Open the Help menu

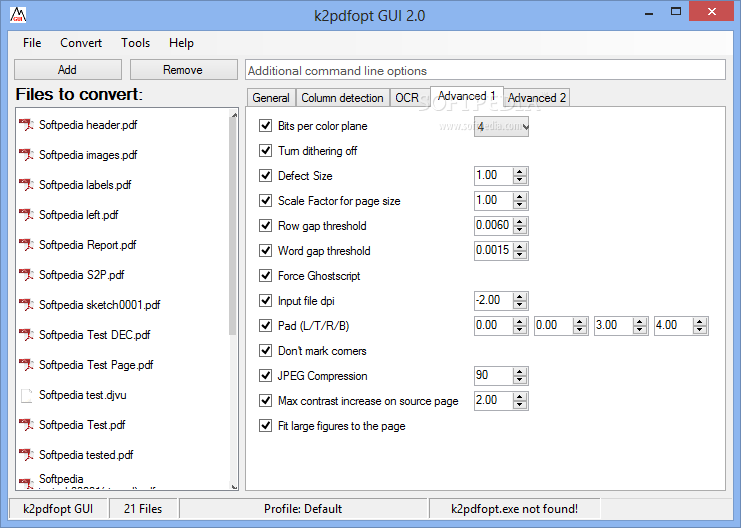181,43
